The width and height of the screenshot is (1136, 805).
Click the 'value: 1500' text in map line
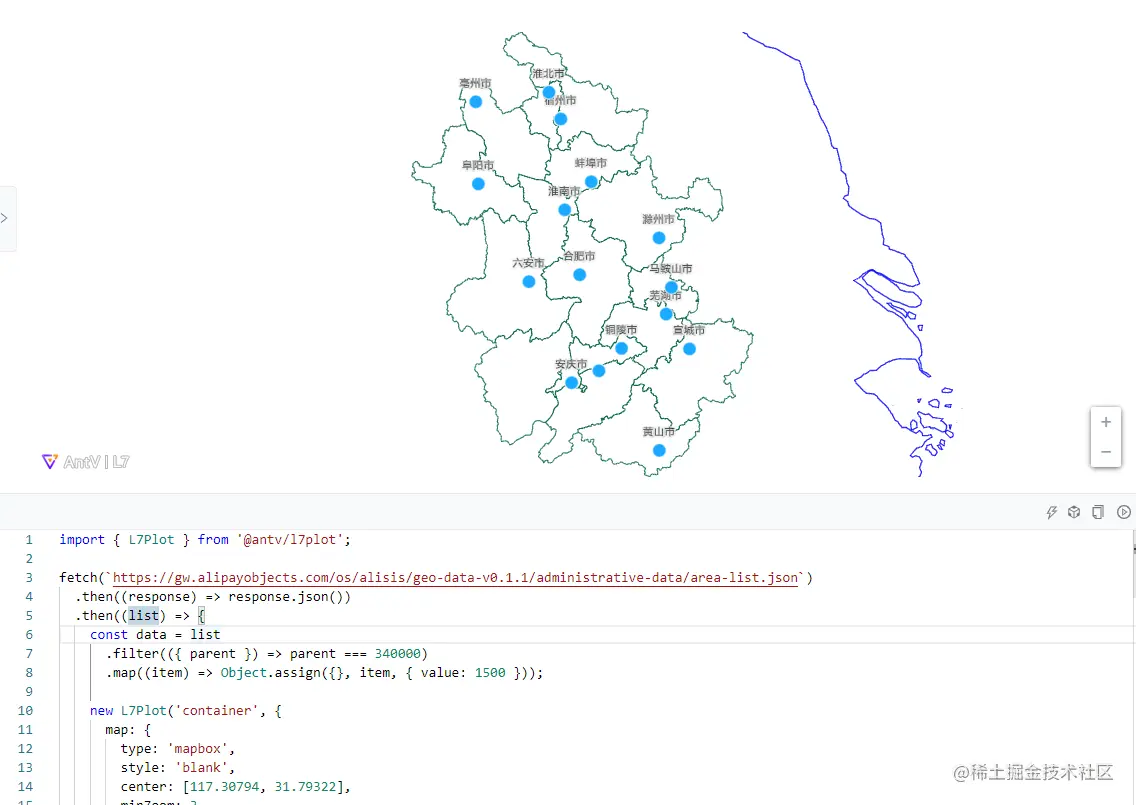(463, 673)
